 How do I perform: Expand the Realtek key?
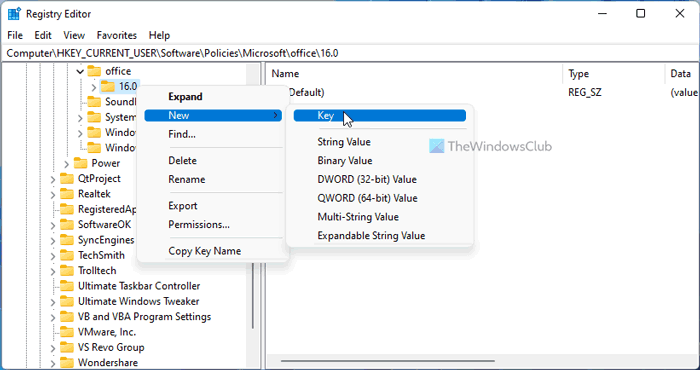point(53,194)
